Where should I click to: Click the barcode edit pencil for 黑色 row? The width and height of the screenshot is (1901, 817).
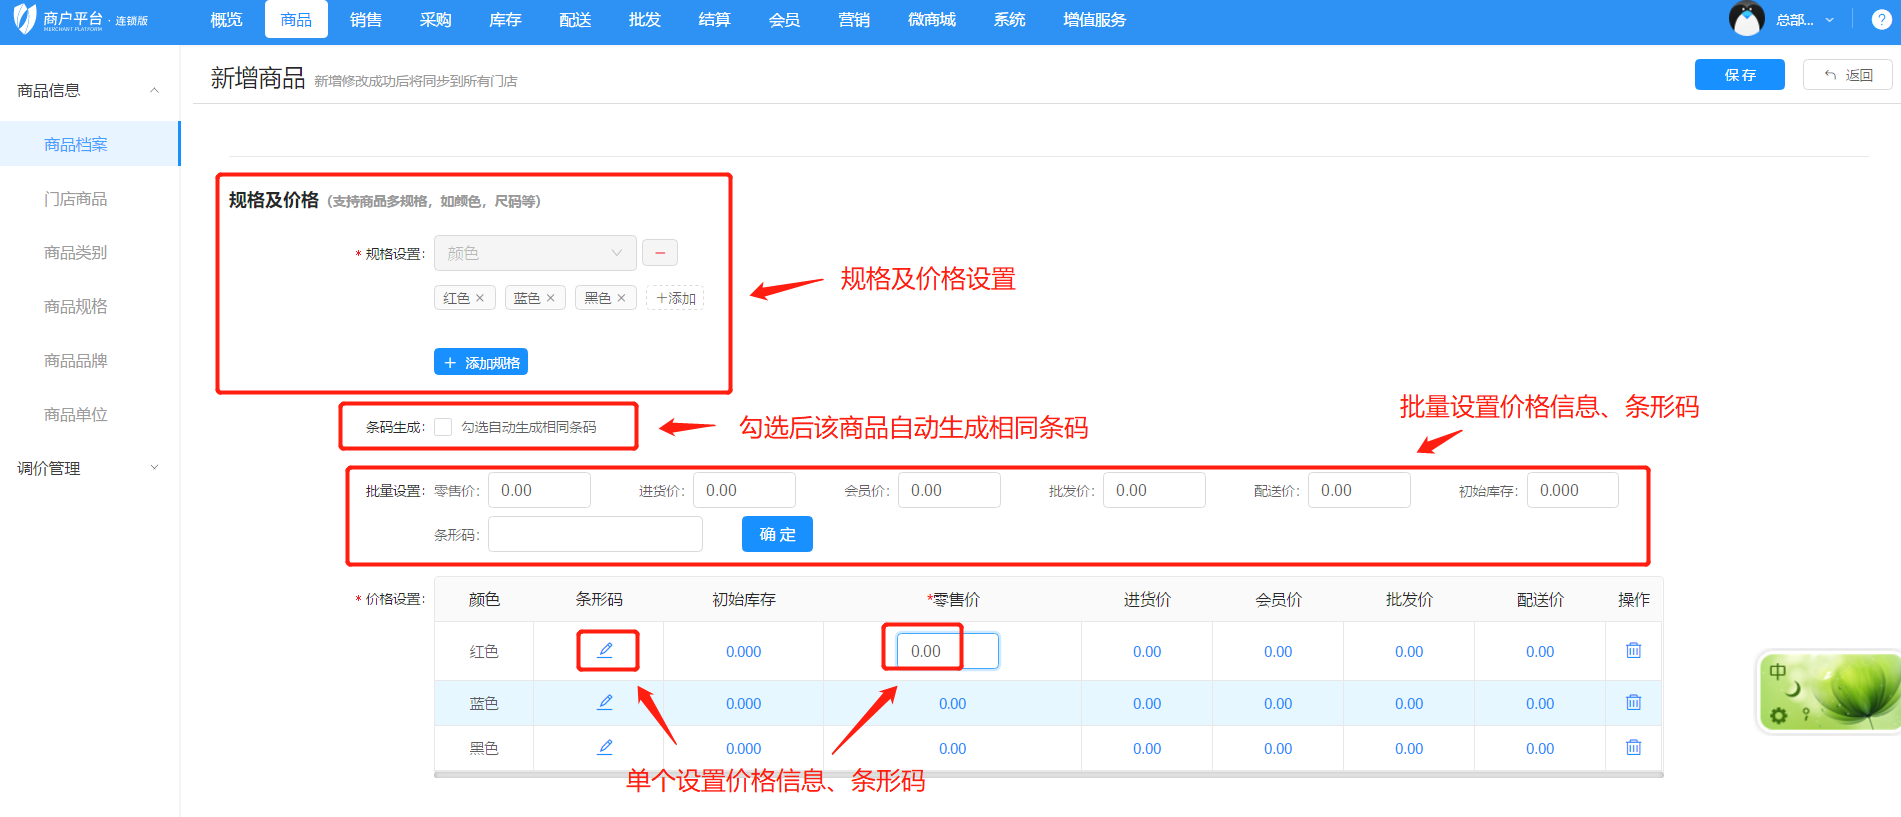[605, 747]
